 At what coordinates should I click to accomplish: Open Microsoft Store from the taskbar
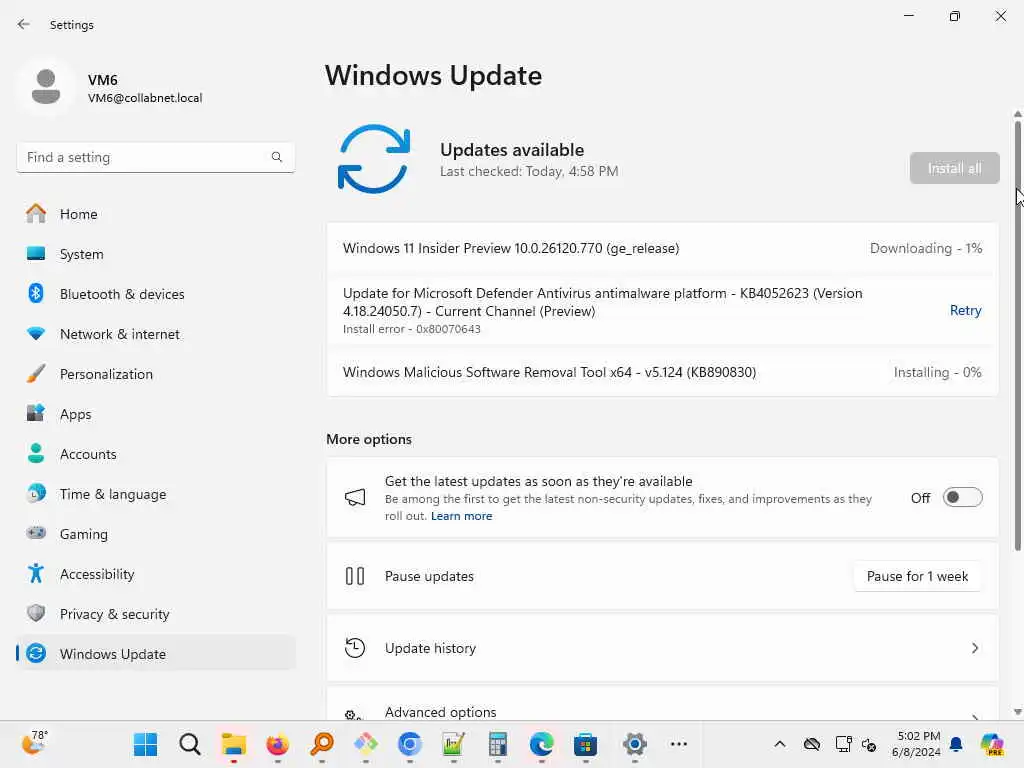coord(586,744)
